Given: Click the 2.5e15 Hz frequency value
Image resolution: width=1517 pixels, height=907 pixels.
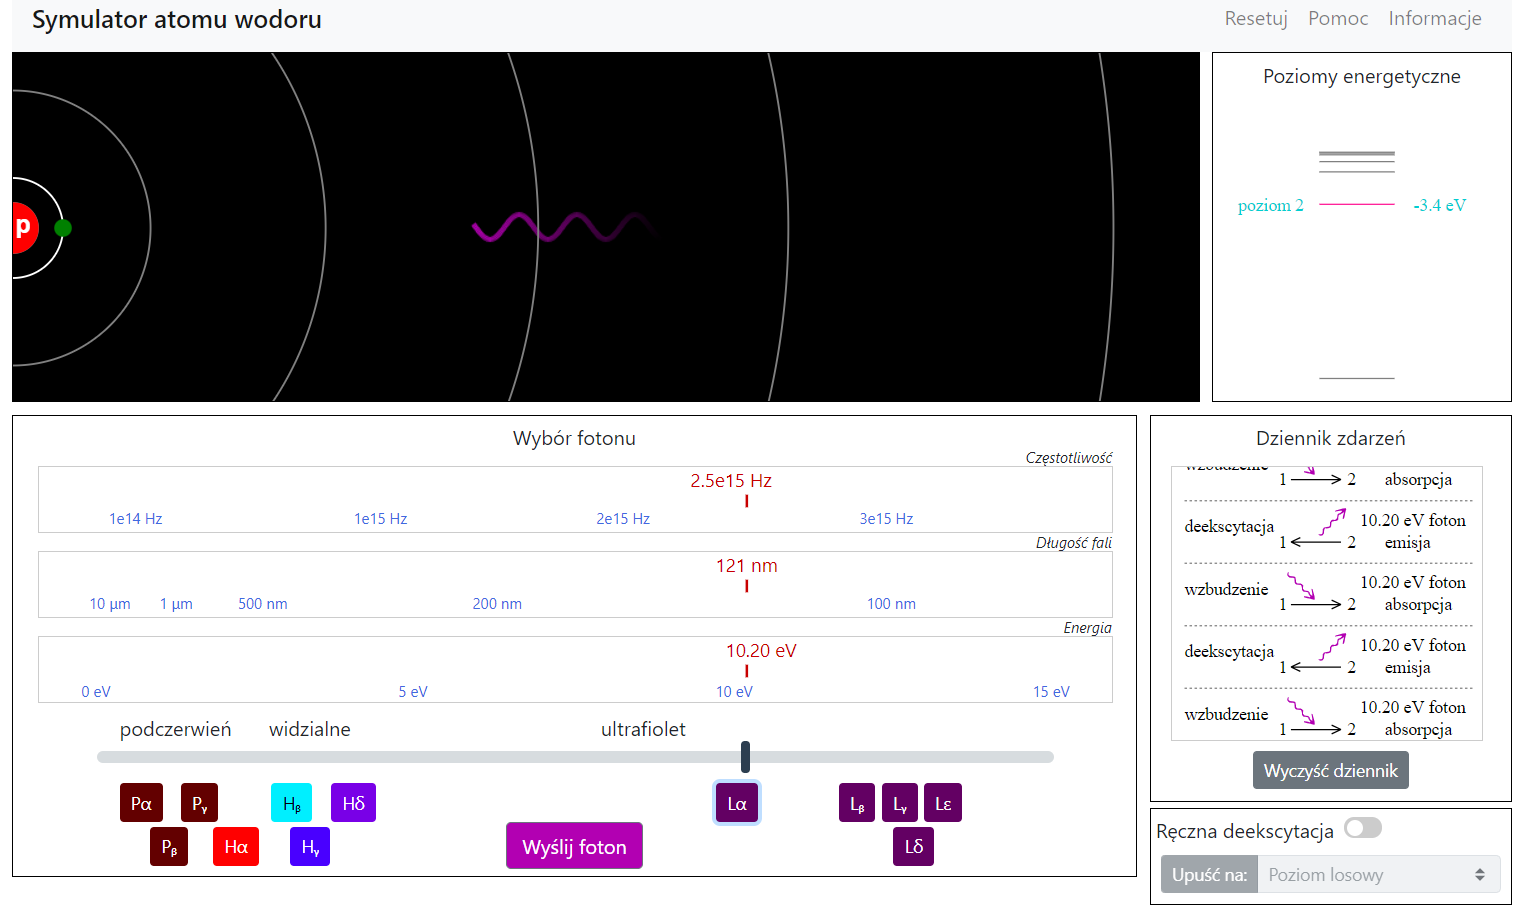Looking at the screenshot, I should coord(731,481).
